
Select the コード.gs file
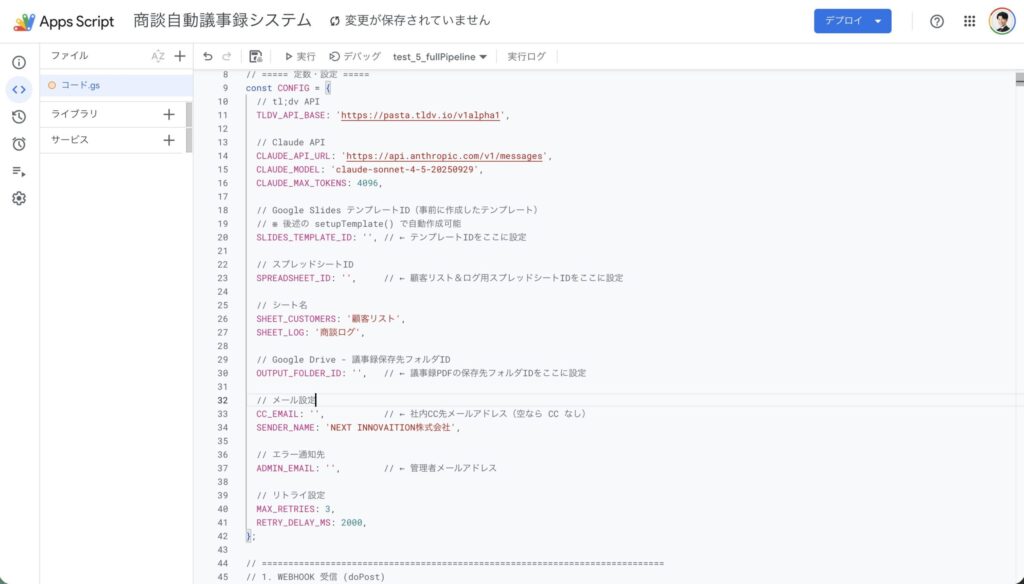pos(80,86)
